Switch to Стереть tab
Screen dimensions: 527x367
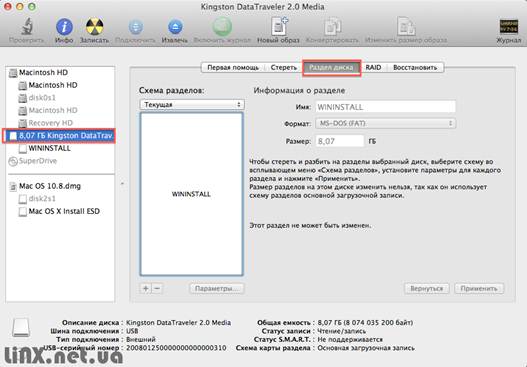(284, 68)
